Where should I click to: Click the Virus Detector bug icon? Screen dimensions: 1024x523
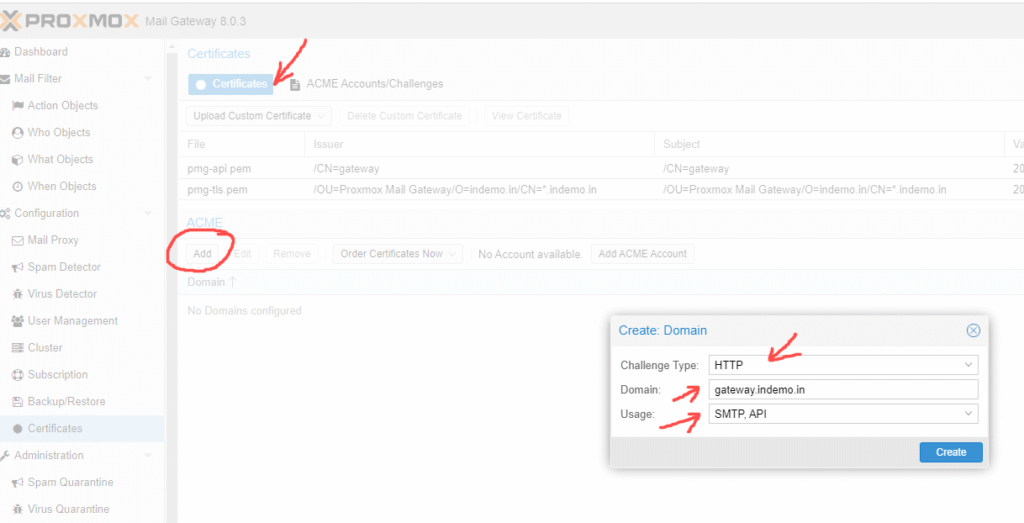pos(18,294)
